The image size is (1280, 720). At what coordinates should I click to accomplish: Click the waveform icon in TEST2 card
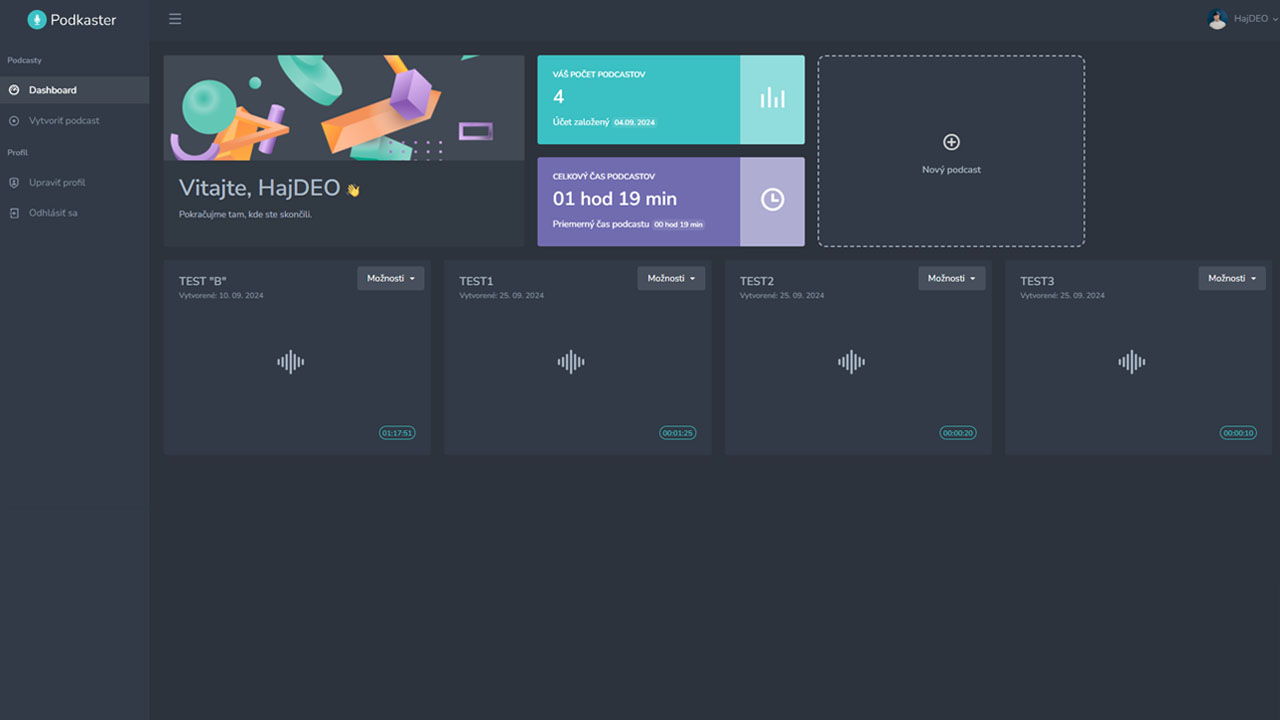click(x=851, y=362)
